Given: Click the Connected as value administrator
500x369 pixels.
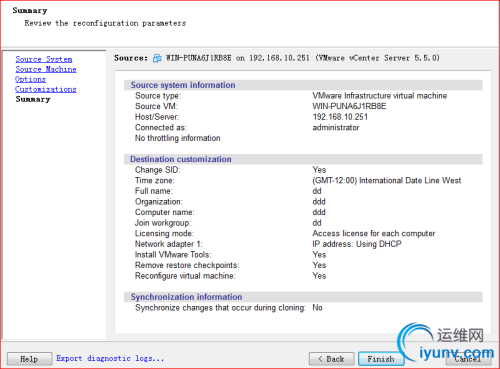Looking at the screenshot, I should click(x=336, y=128).
